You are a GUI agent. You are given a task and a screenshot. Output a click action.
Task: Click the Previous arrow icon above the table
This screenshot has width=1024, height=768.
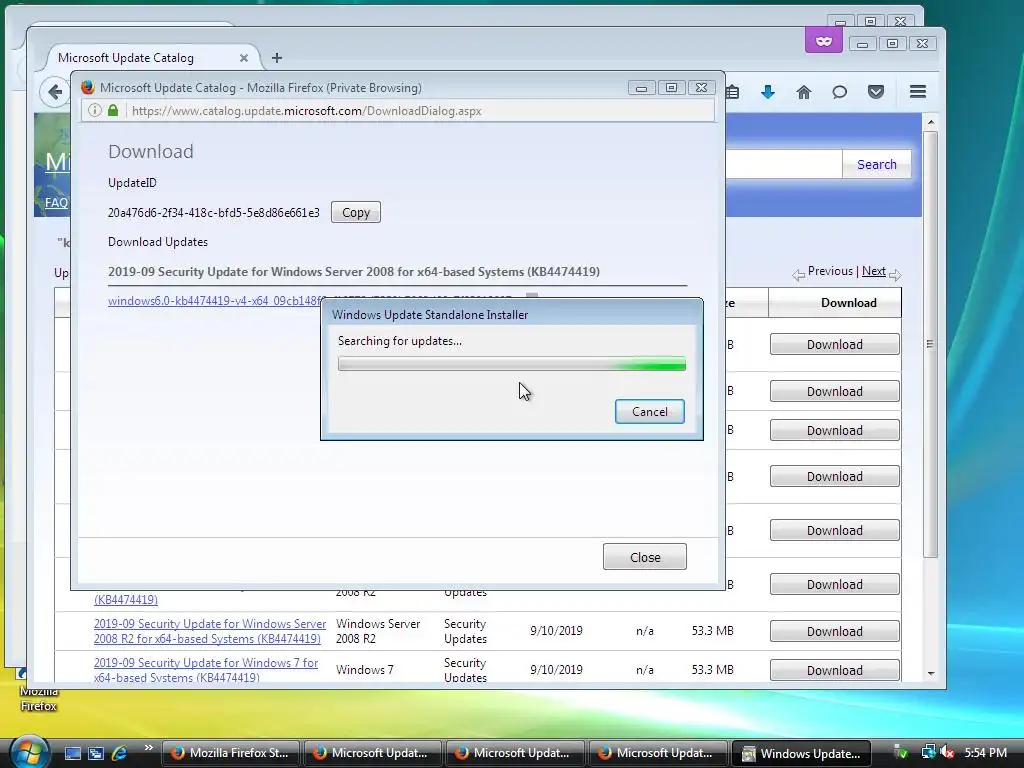[x=798, y=275]
